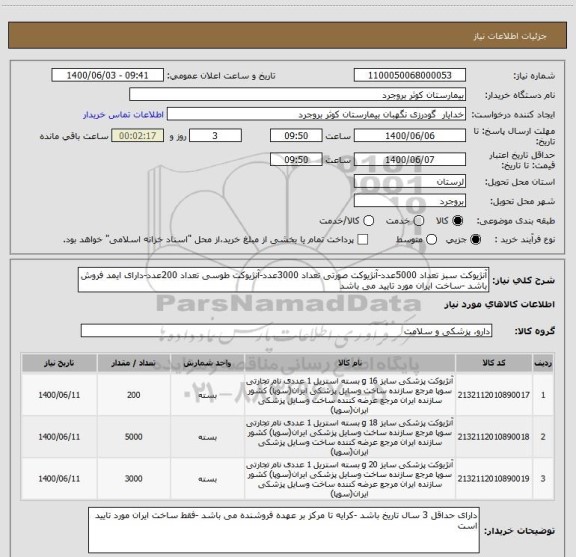Toggle the اسناد خزانه اسلامی payment checkbox

[x=363, y=240]
